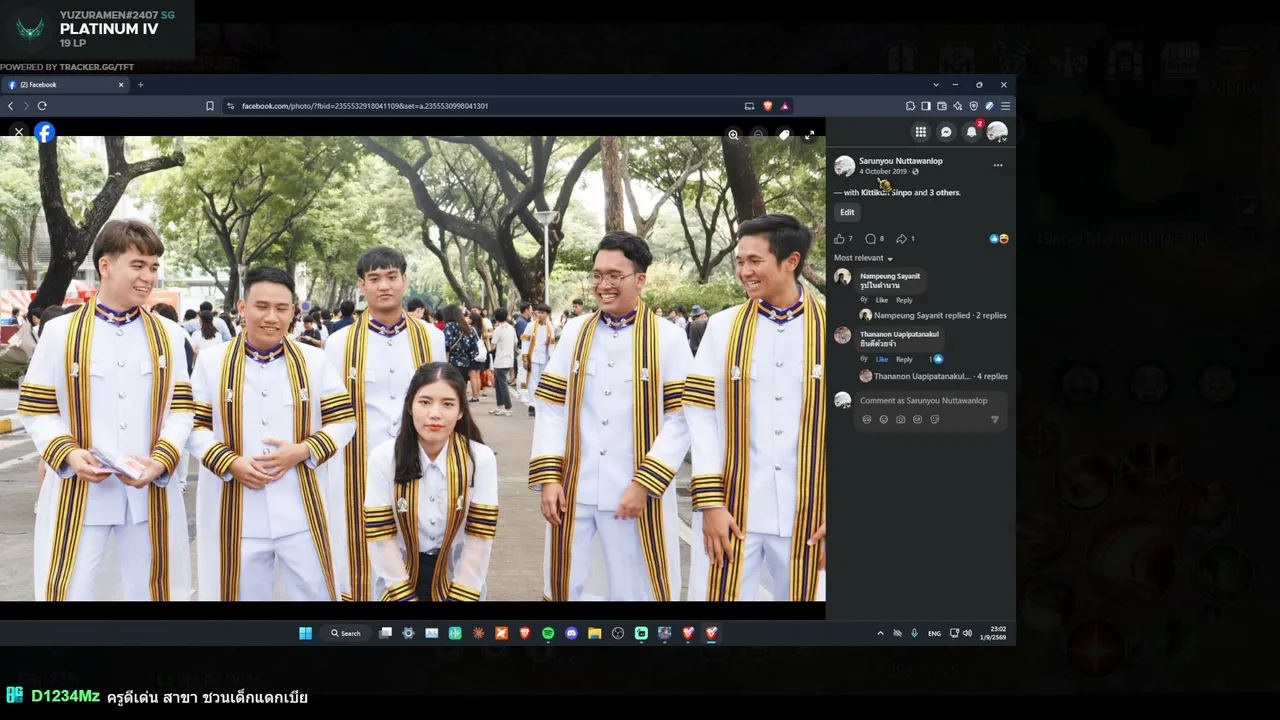1280x720 pixels.
Task: Toggle Like on Thananon's comment
Action: 882,359
